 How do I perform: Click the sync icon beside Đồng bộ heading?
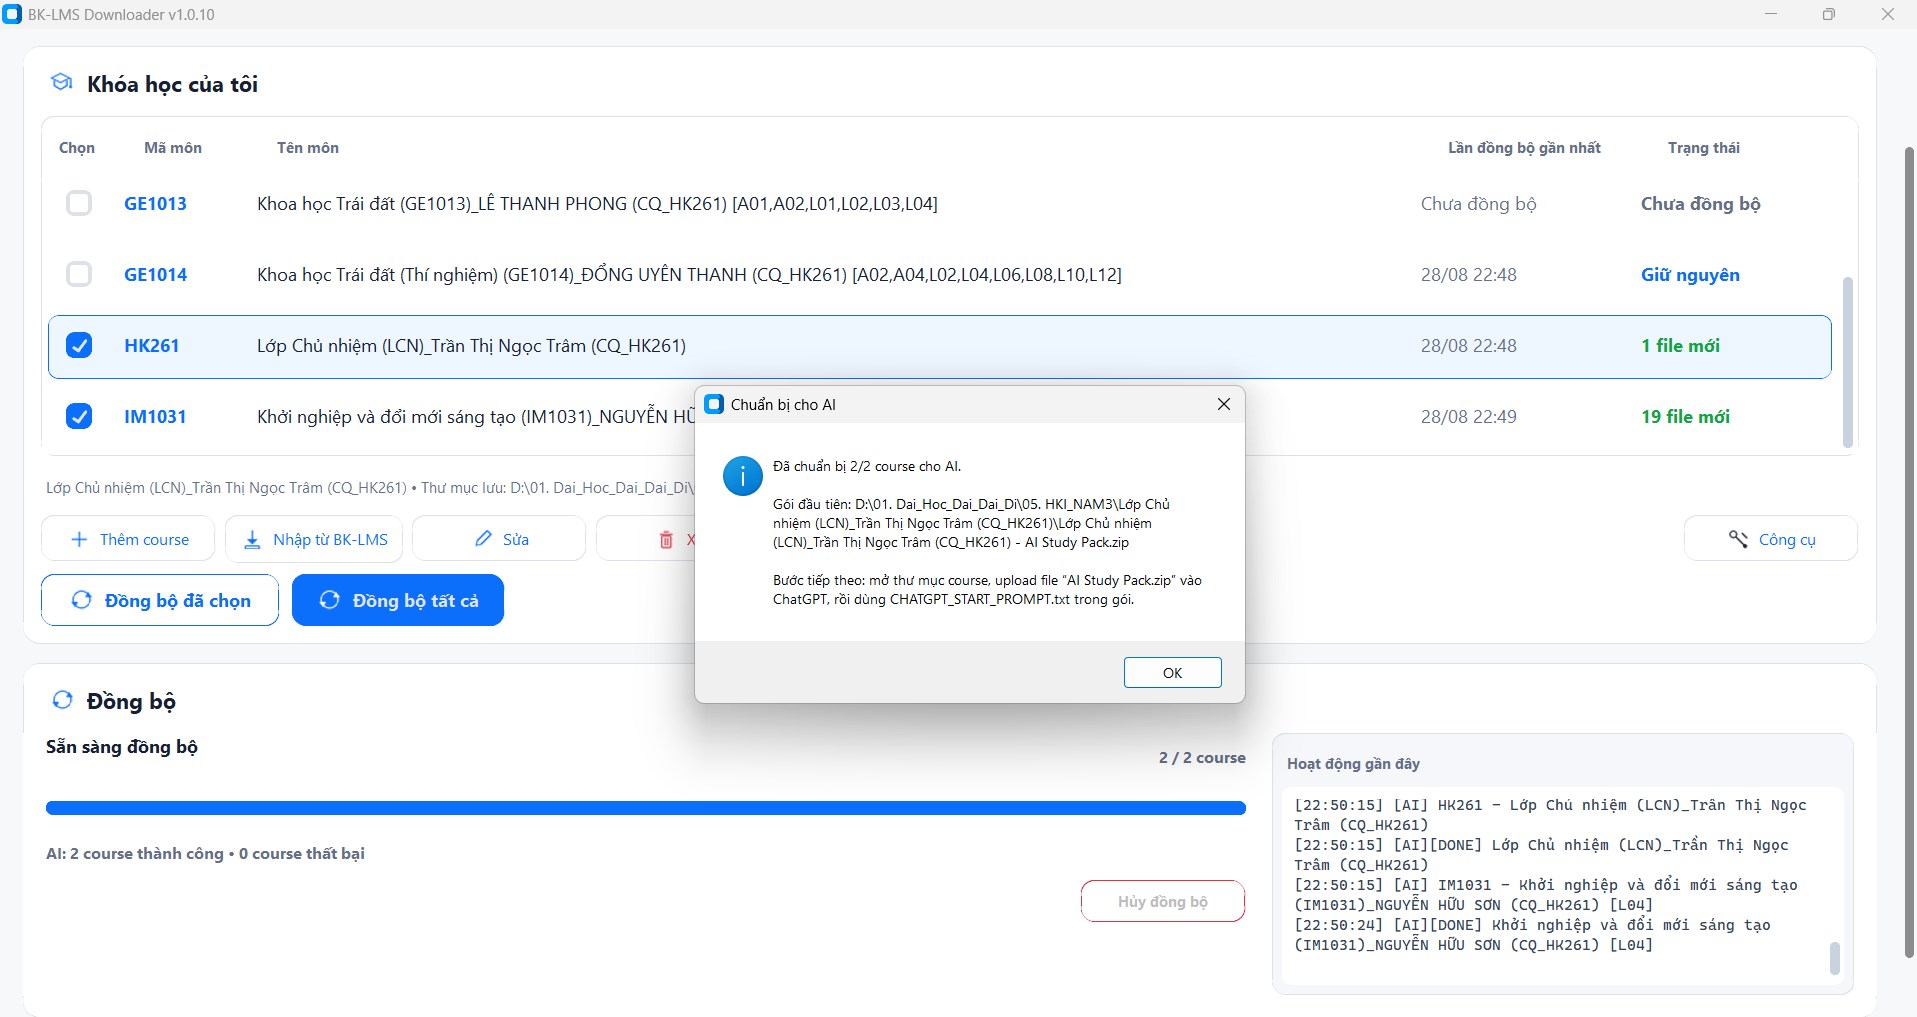pyautogui.click(x=62, y=700)
